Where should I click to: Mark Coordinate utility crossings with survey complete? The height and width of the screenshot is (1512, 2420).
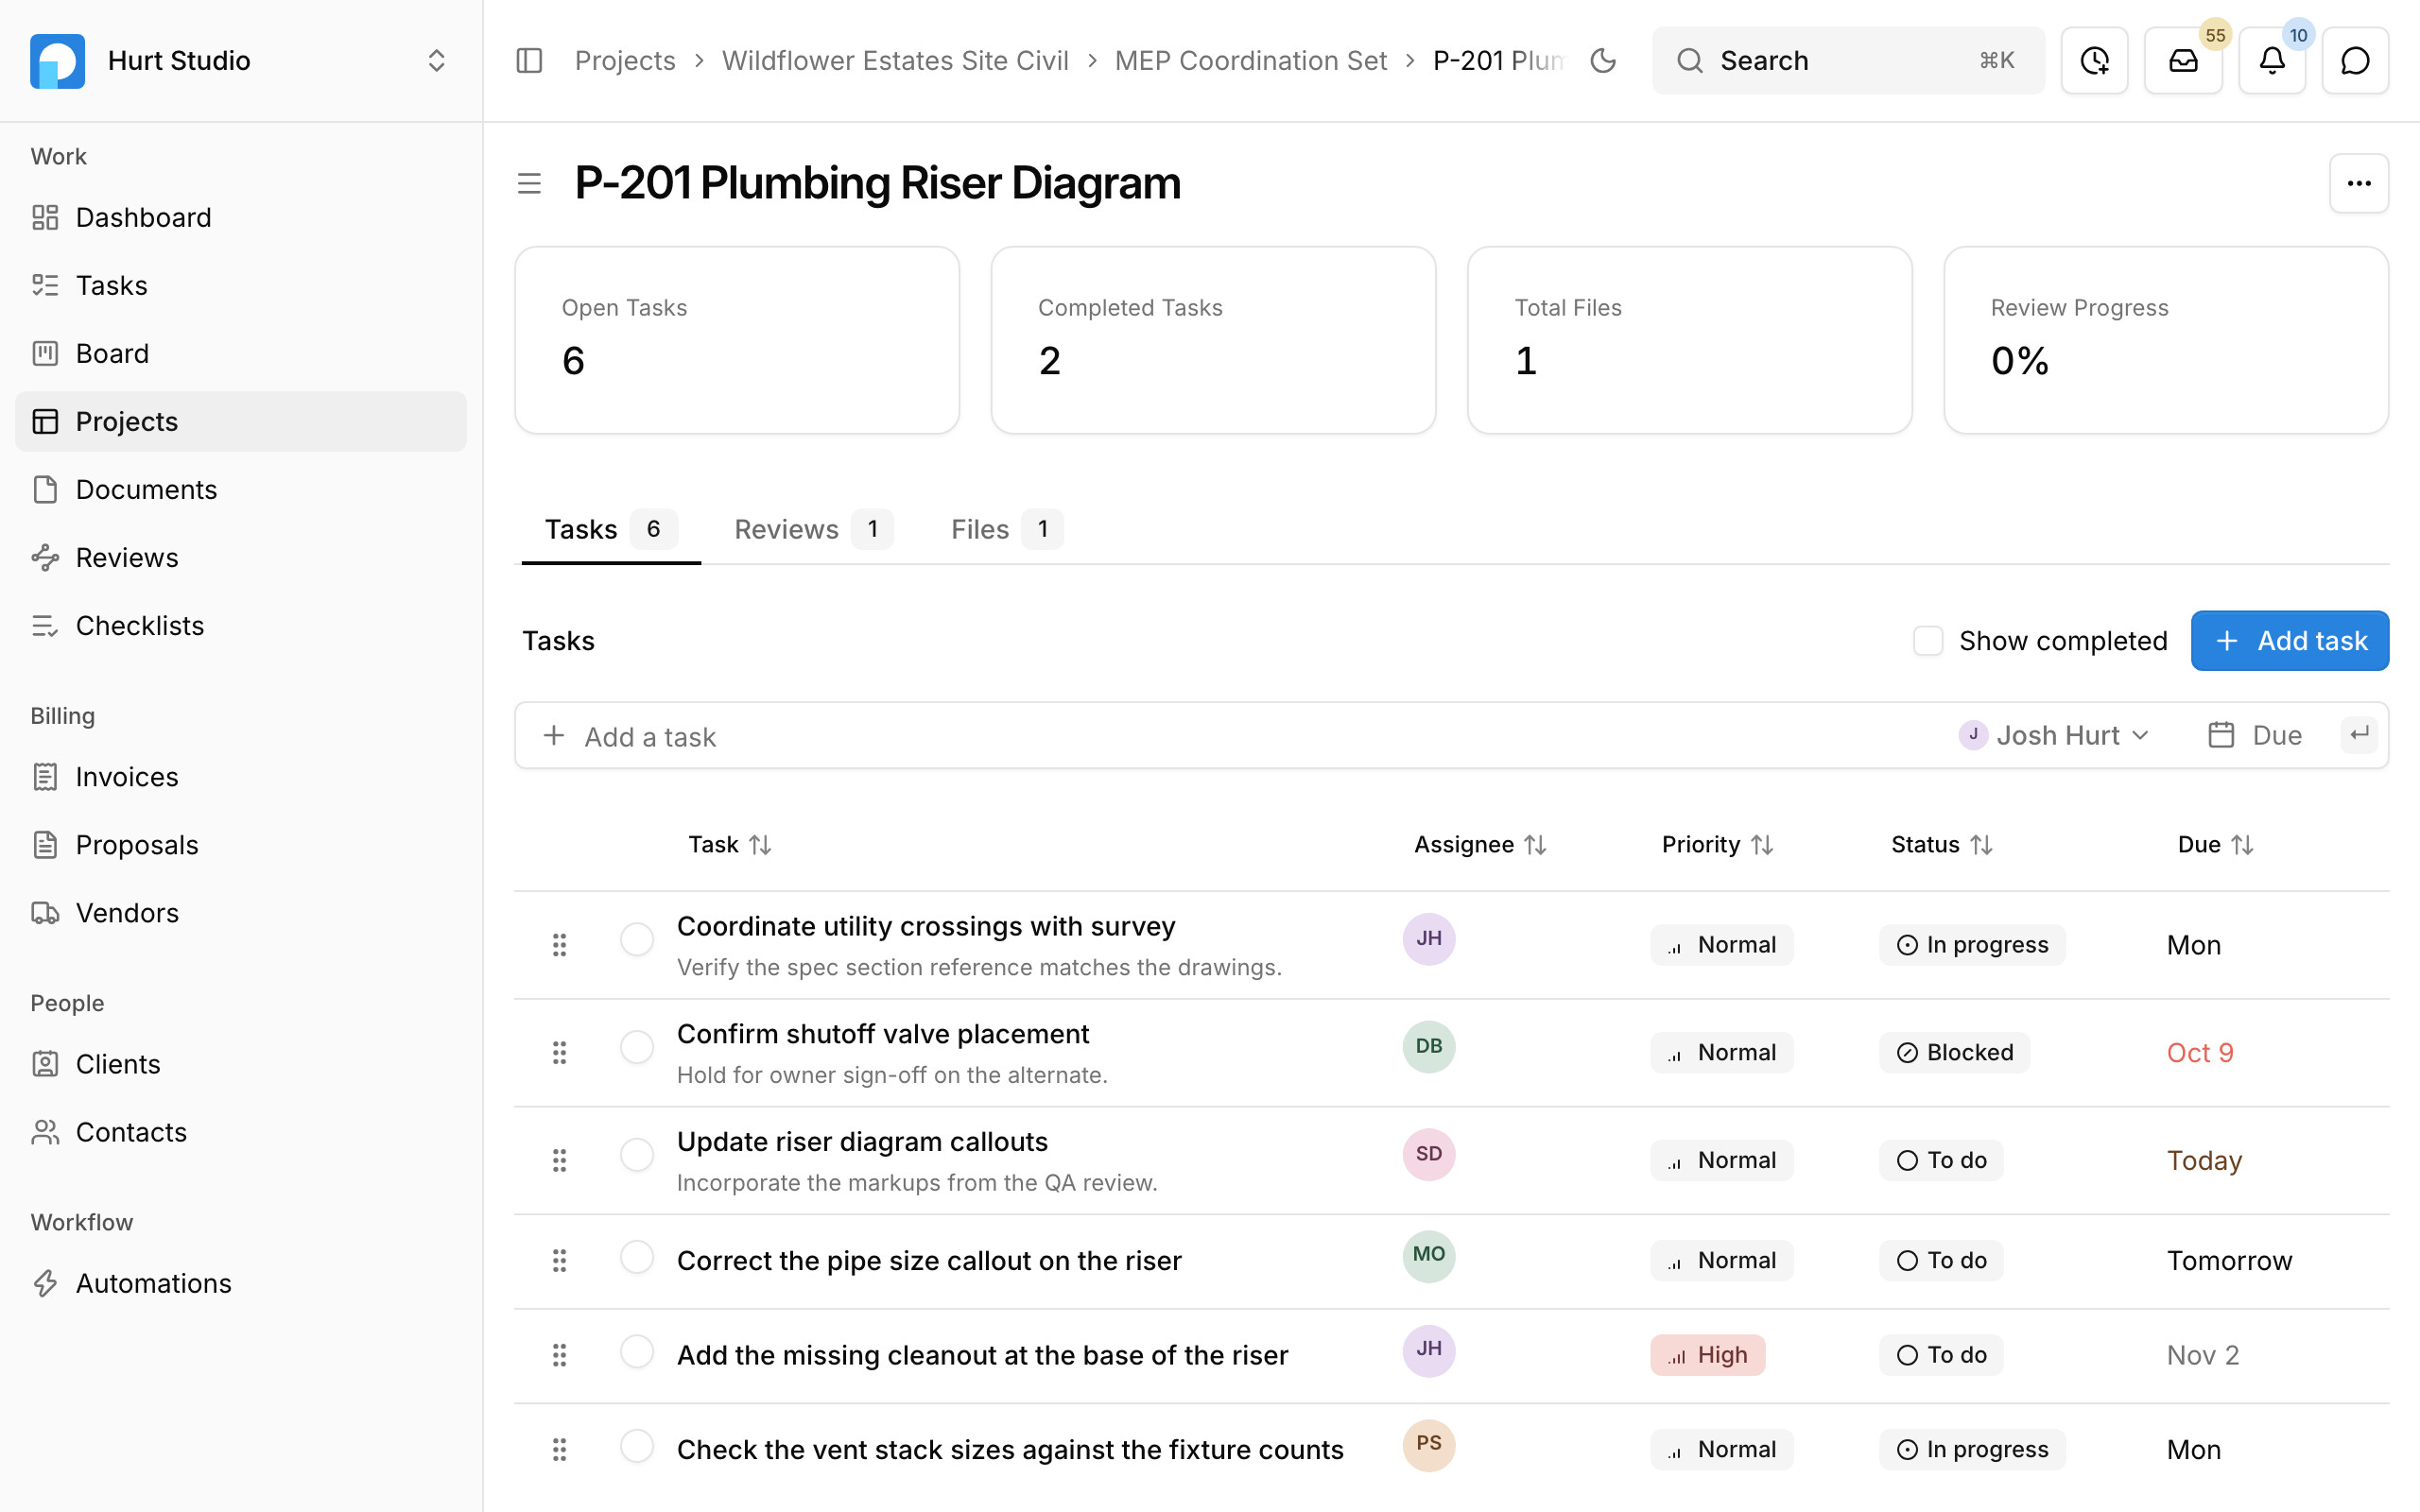(x=637, y=939)
